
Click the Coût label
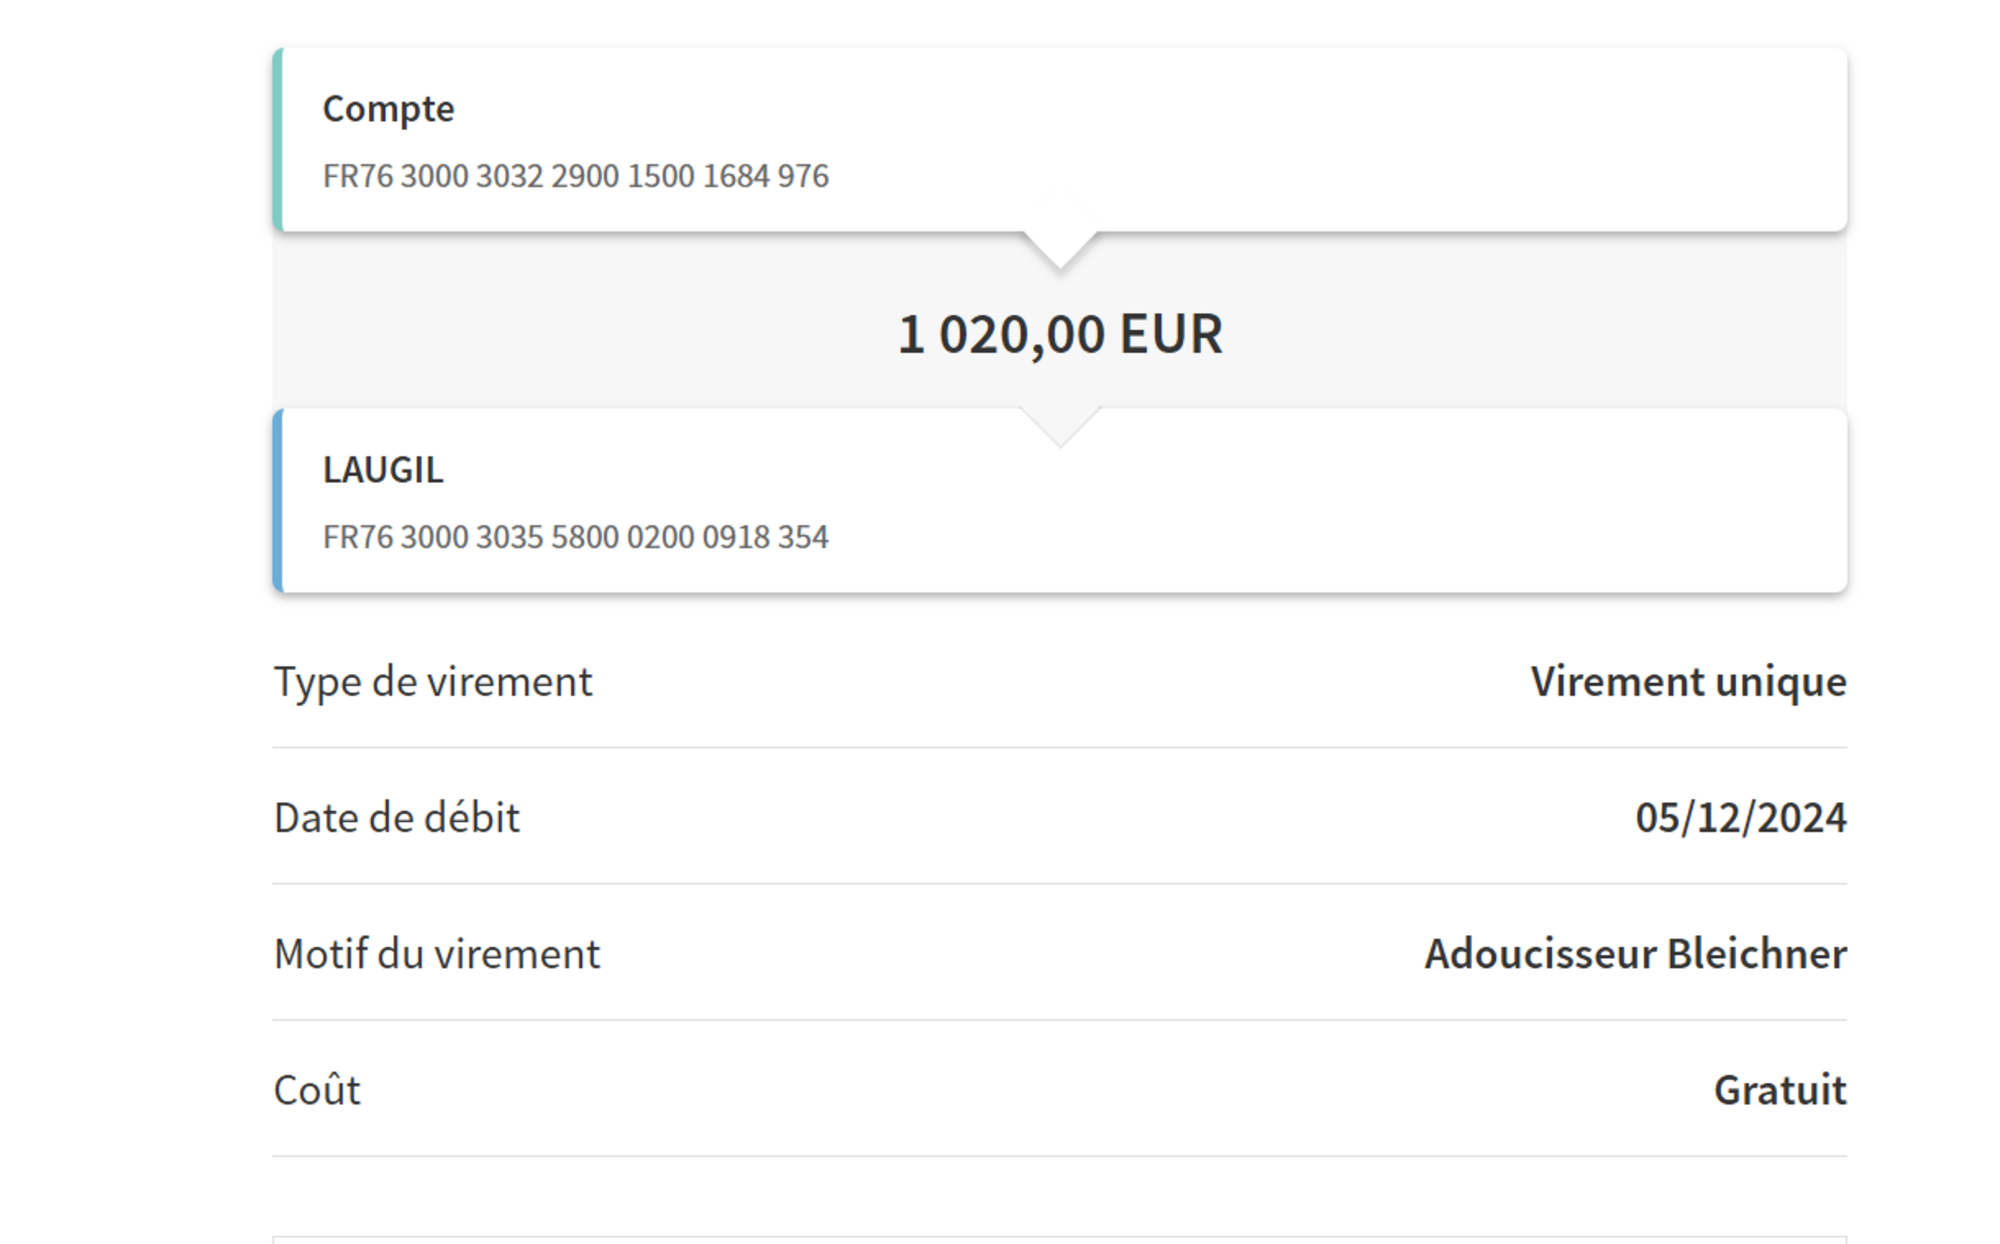pos(316,1090)
